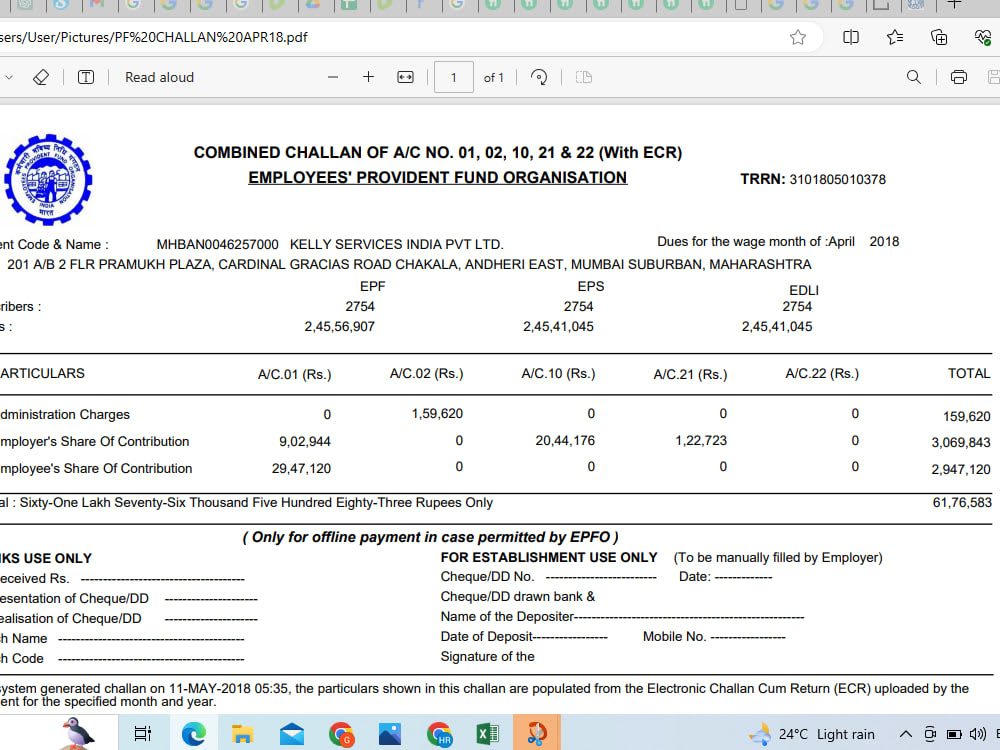Click the TOTAL column header
This screenshot has height=750, width=1000.
pyautogui.click(x=969, y=373)
